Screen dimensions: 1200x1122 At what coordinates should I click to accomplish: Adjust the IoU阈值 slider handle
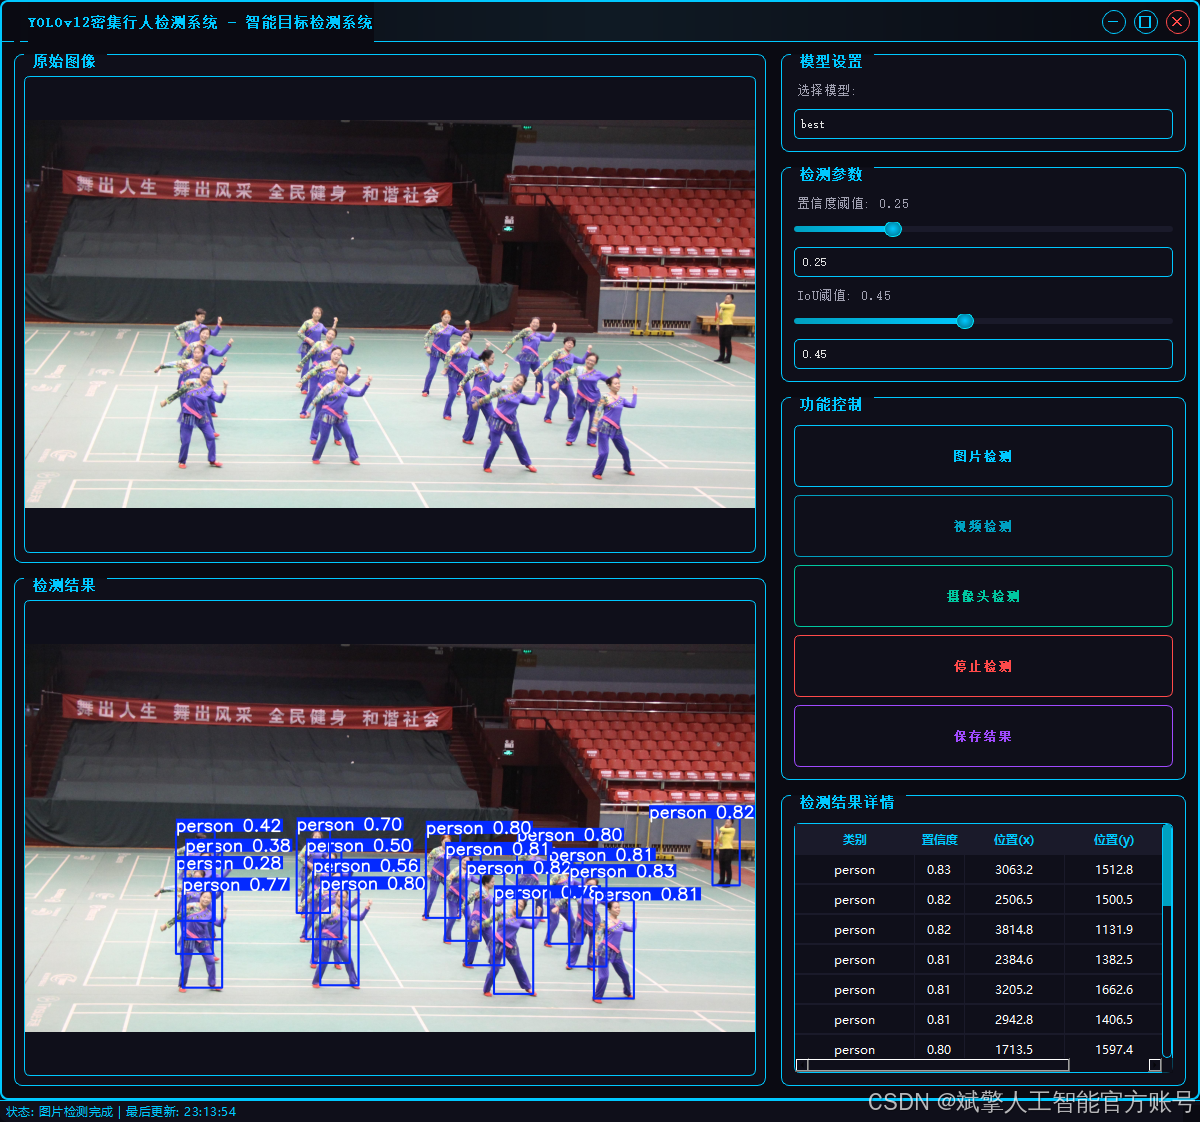click(965, 321)
